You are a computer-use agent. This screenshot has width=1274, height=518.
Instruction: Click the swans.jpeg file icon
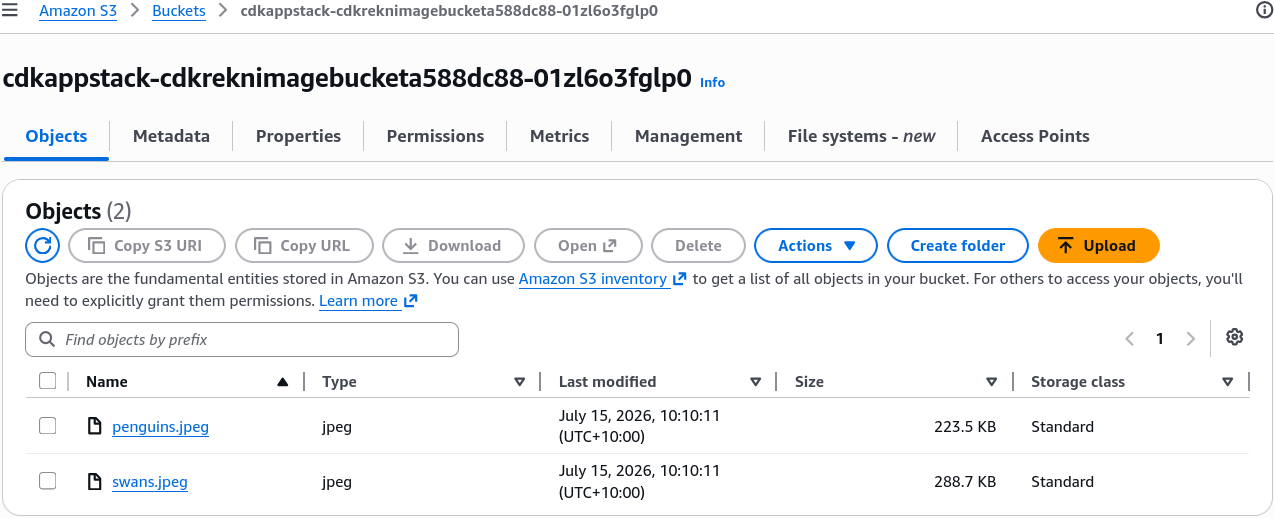[94, 482]
